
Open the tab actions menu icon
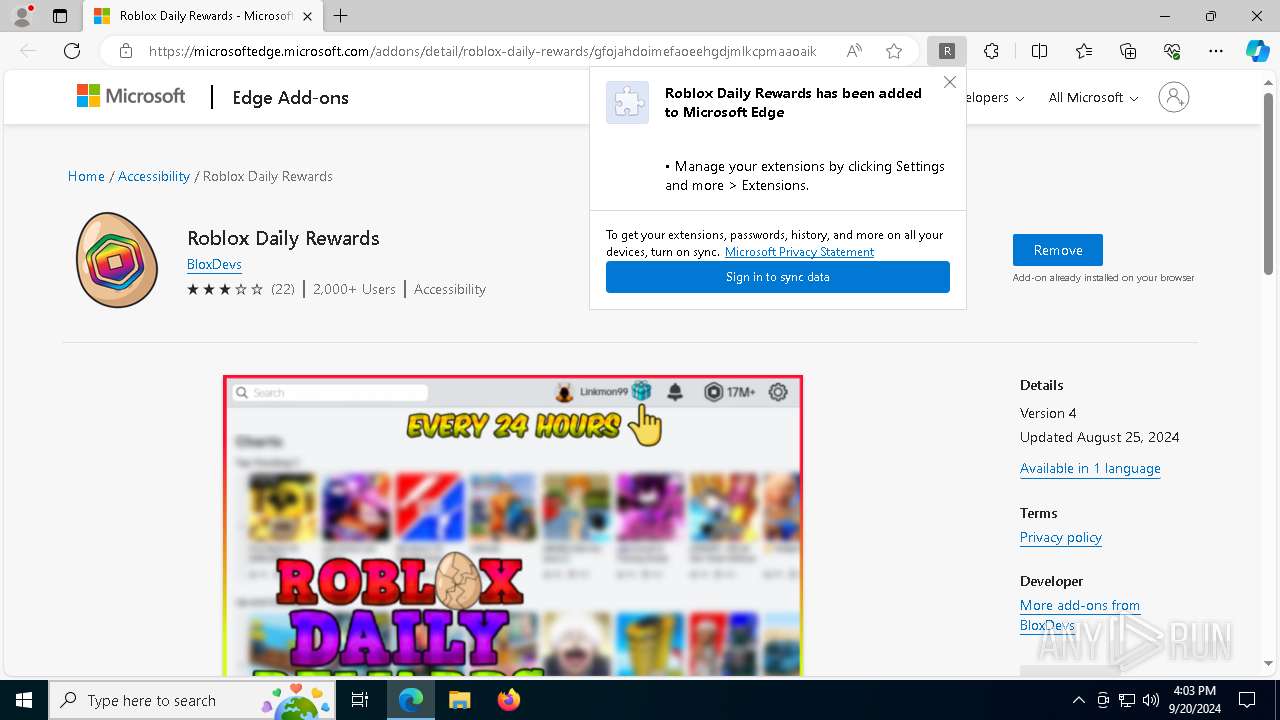click(x=60, y=16)
